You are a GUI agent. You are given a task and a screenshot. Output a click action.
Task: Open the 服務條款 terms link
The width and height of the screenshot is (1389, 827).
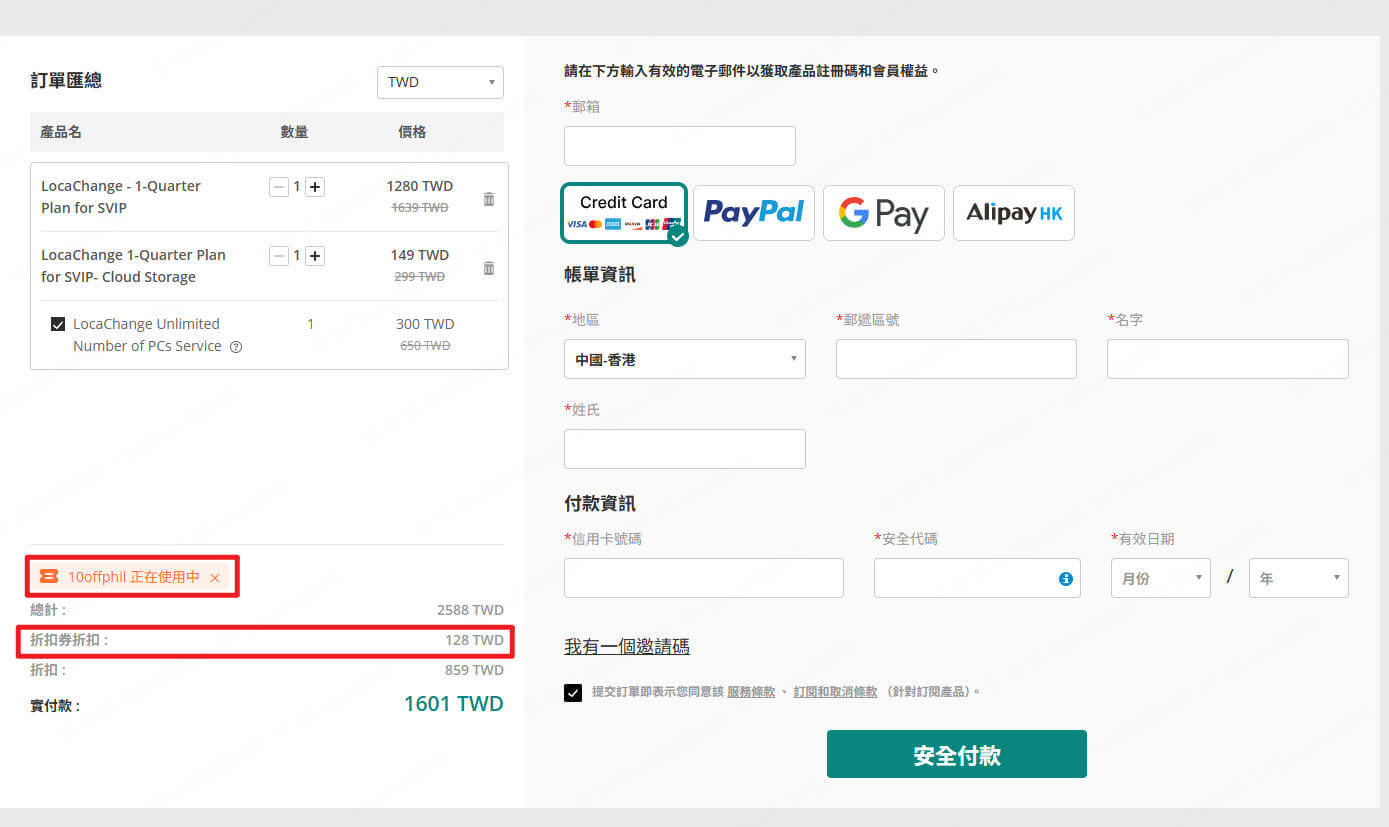coord(751,692)
